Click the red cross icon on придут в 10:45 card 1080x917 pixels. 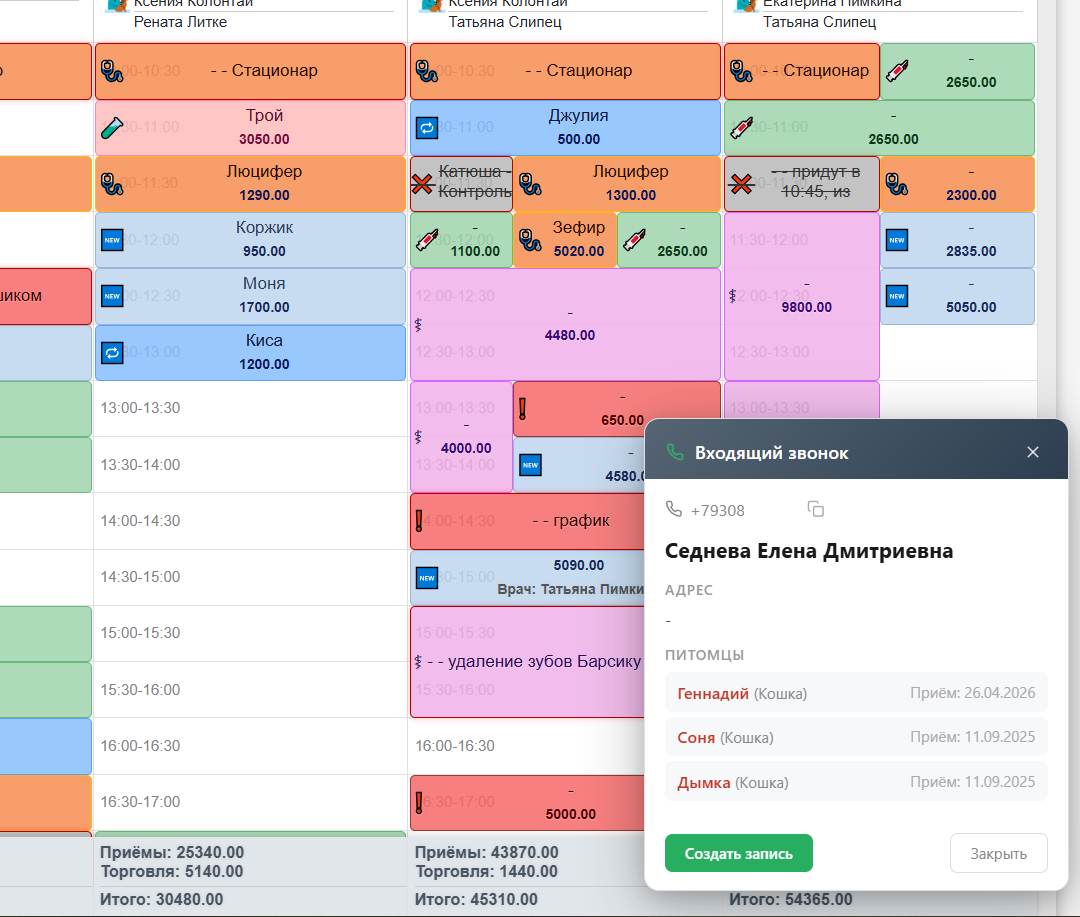741,184
